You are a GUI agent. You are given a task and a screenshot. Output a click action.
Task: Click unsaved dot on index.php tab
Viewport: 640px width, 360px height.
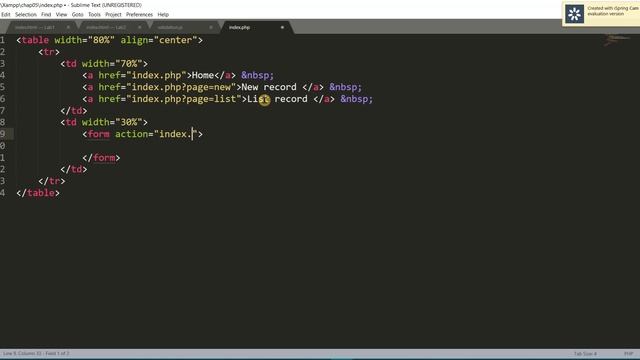tap(282, 27)
